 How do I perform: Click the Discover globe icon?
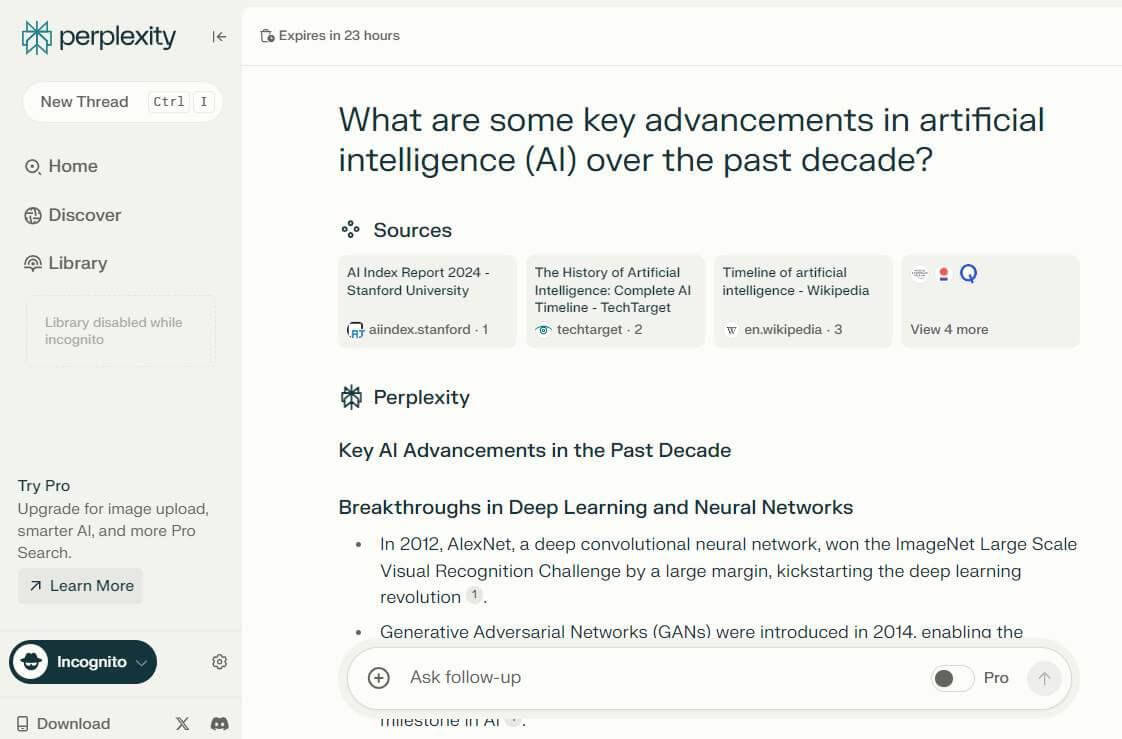33,215
